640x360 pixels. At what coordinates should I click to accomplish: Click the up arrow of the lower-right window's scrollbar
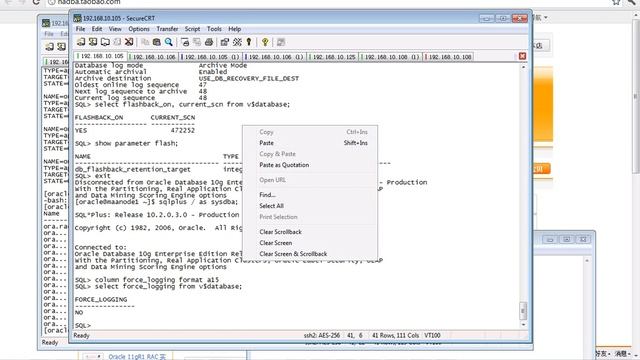pyautogui.click(x=587, y=260)
